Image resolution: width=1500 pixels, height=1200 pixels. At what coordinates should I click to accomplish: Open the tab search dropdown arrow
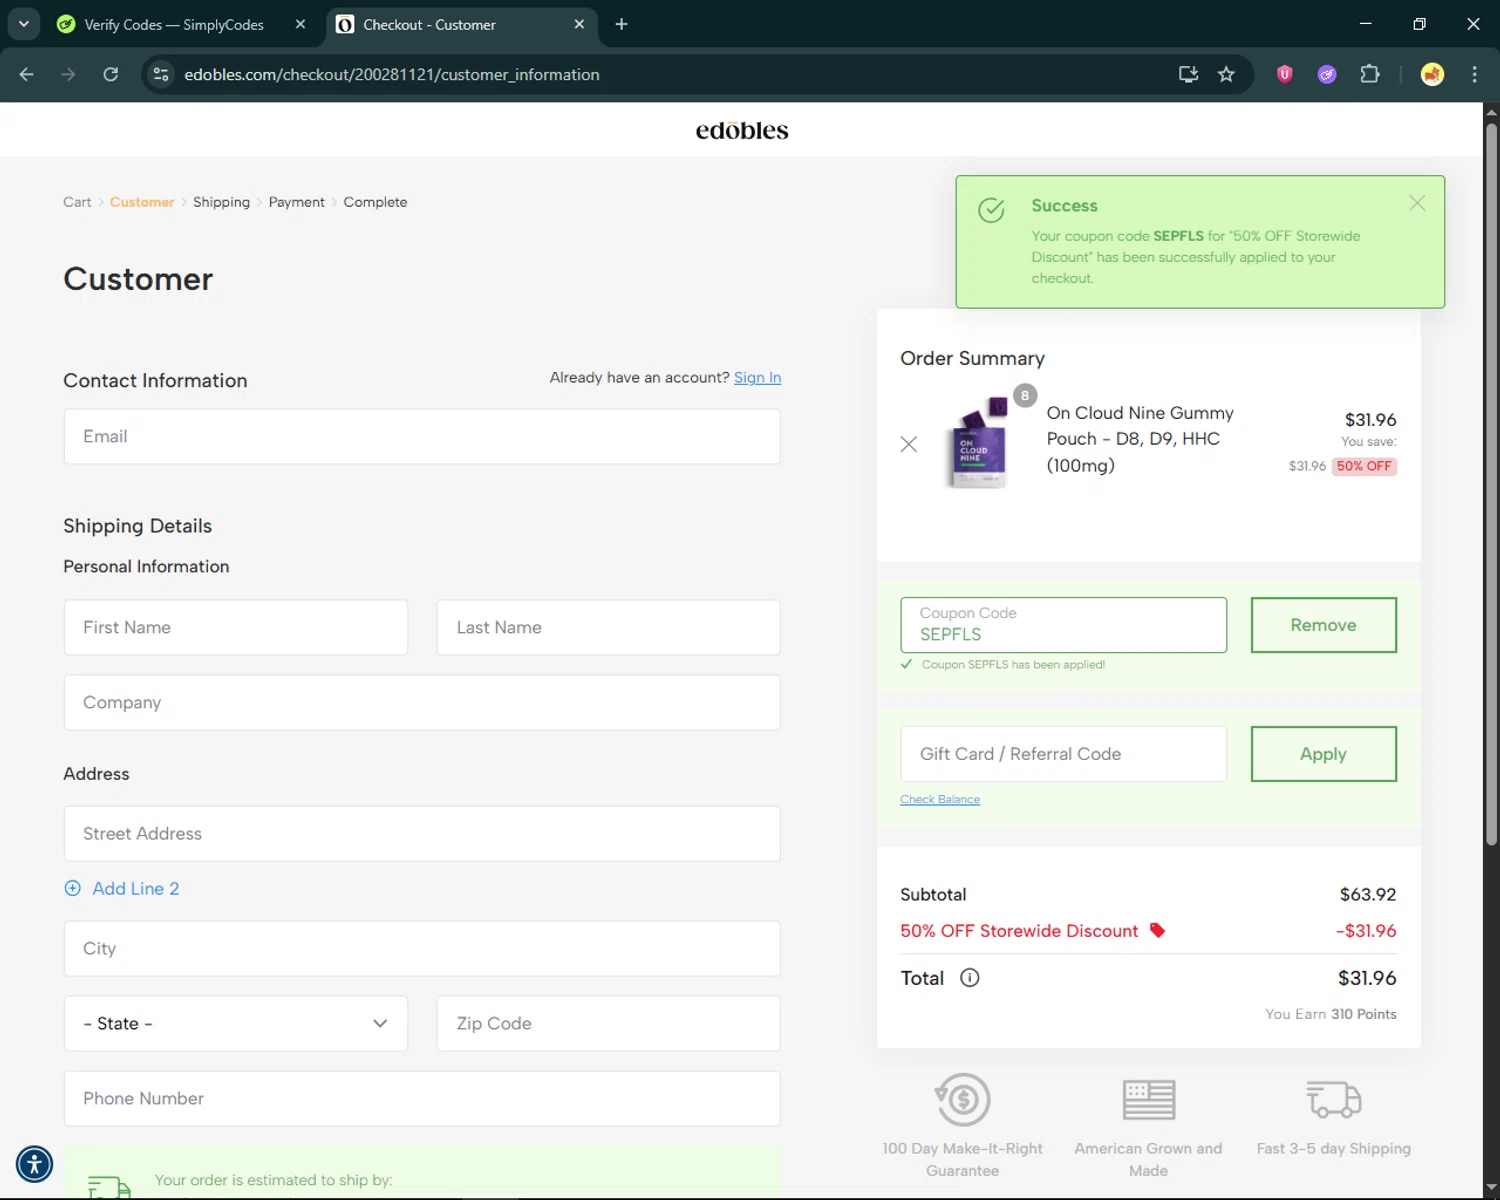point(24,24)
